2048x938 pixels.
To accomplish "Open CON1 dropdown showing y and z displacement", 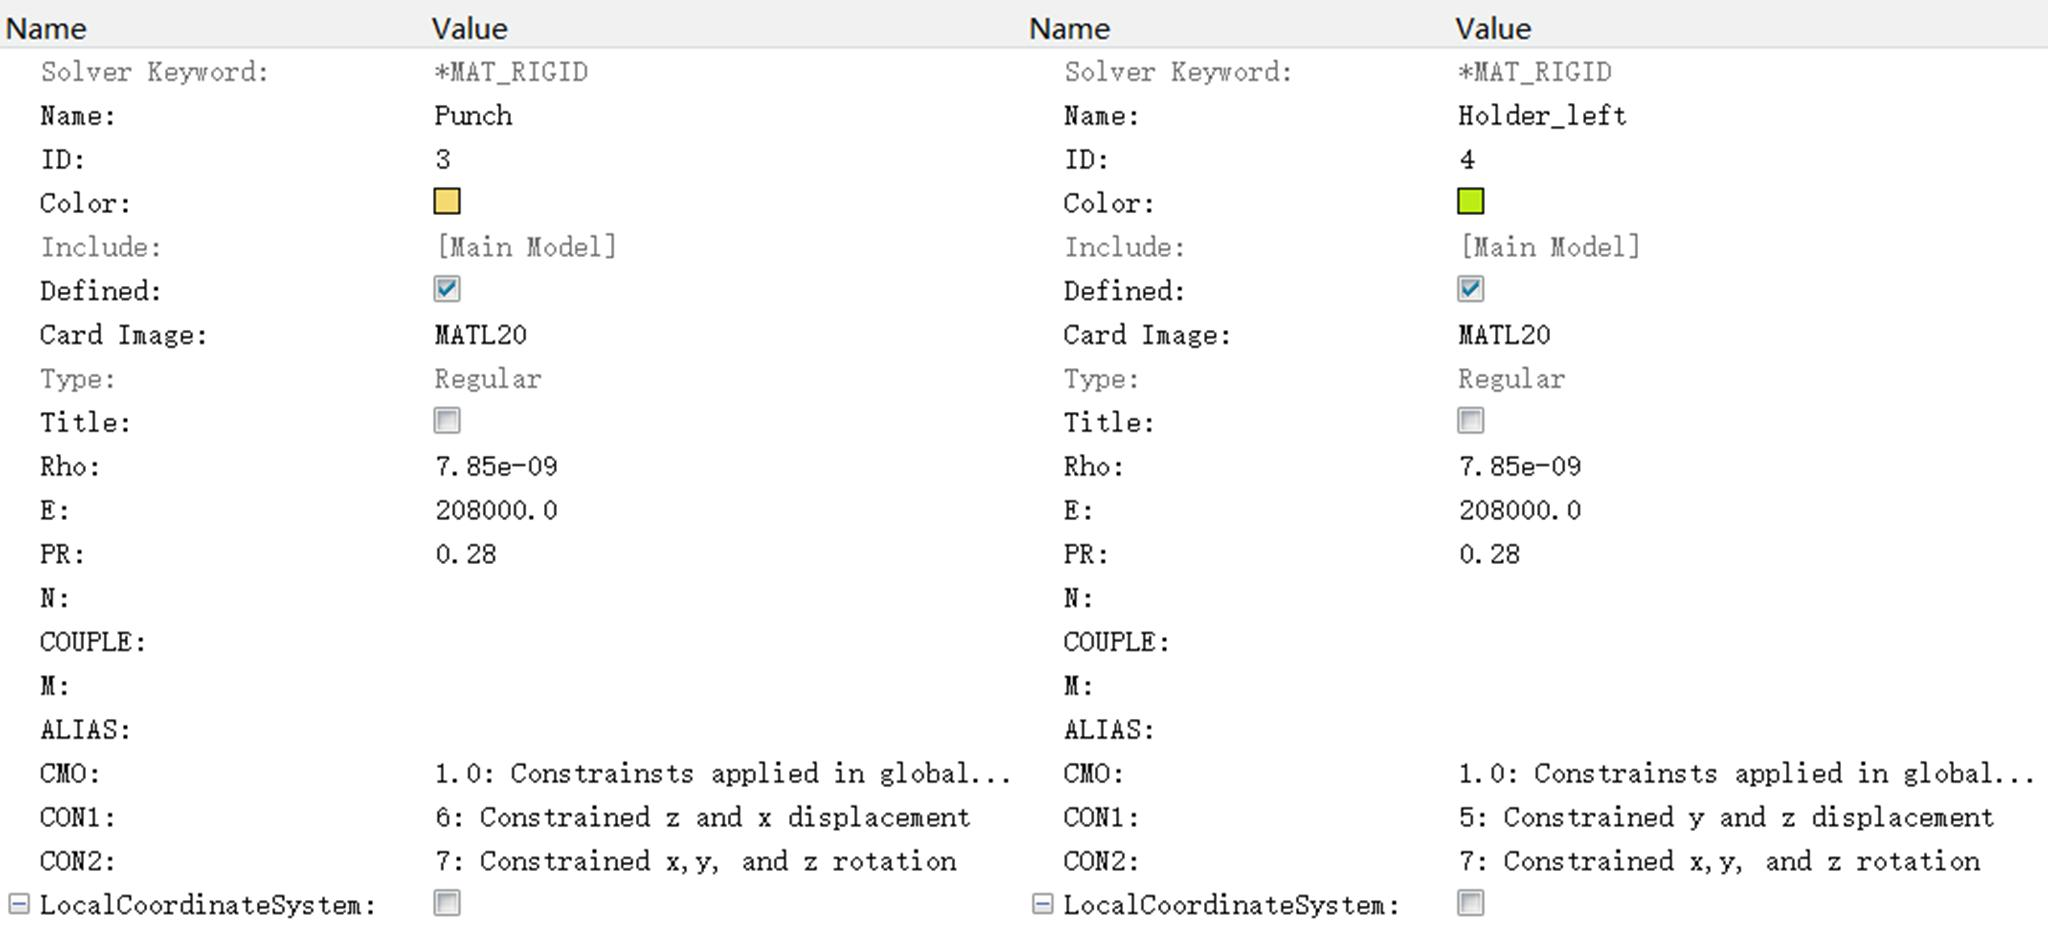I will point(1726,817).
